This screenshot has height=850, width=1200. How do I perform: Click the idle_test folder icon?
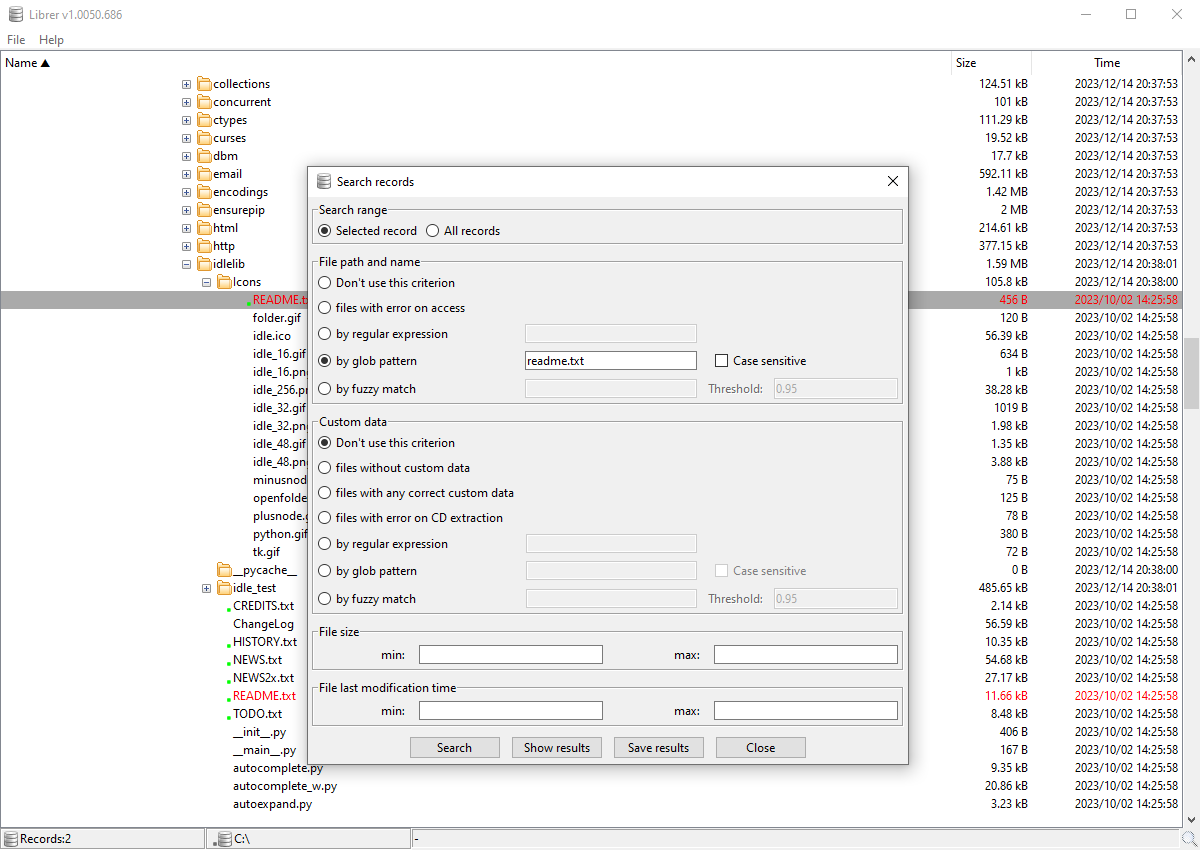[x=224, y=588]
